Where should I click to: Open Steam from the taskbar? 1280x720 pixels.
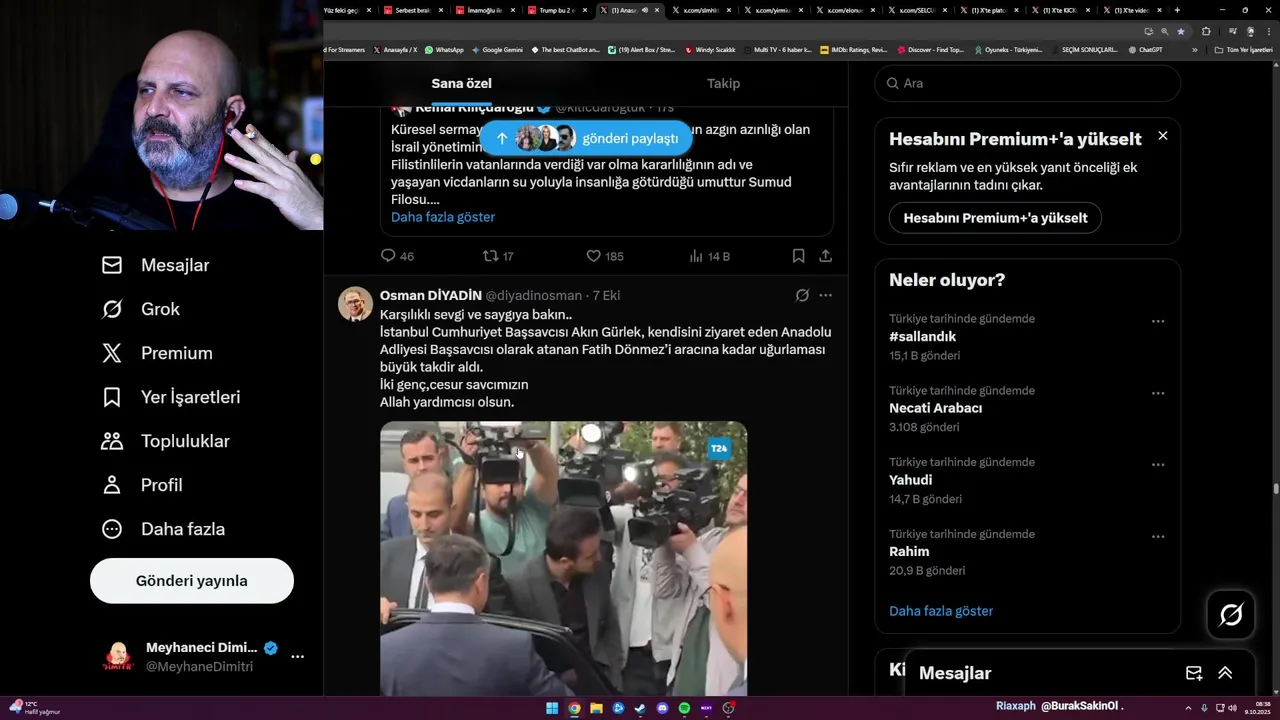pyautogui.click(x=640, y=708)
